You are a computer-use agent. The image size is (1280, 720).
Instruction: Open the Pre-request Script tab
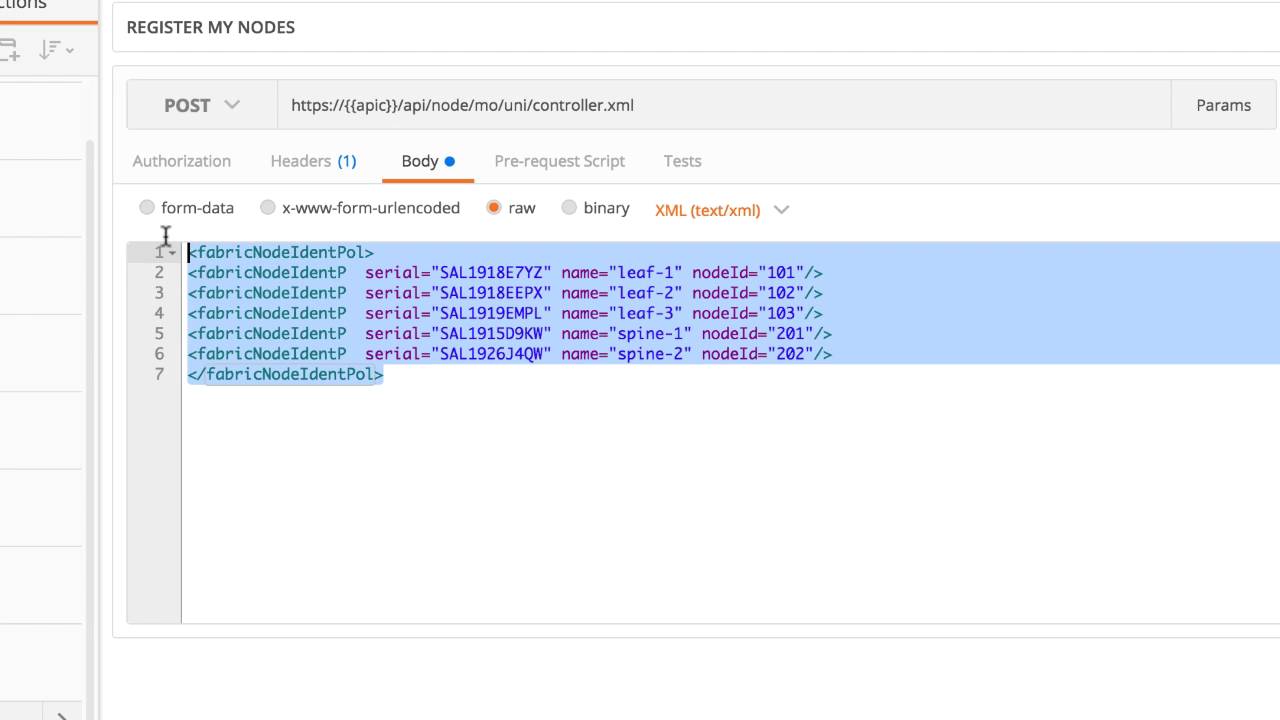point(559,161)
